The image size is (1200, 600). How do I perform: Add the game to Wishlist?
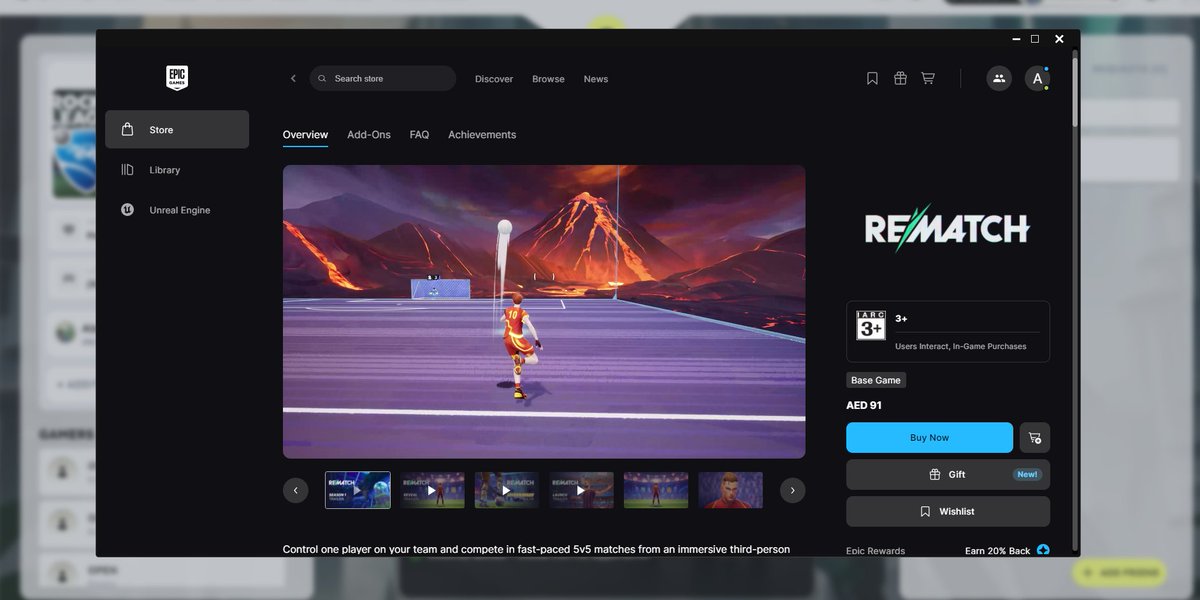click(948, 511)
